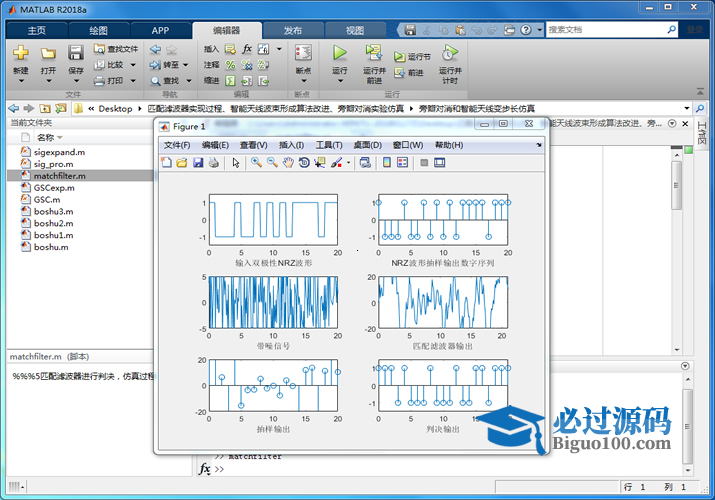Switch to the View (视图) tab
Image resolution: width=715 pixels, height=500 pixels.
(x=355, y=31)
